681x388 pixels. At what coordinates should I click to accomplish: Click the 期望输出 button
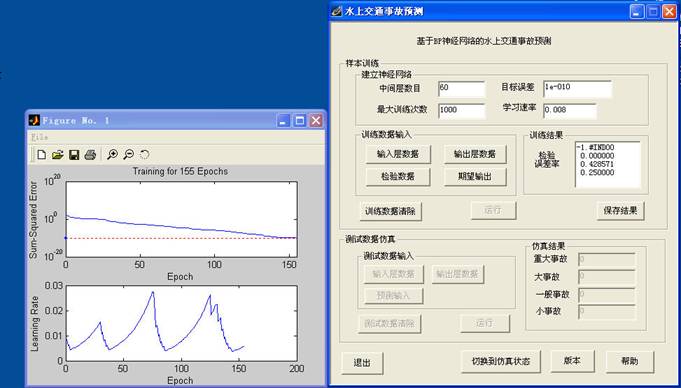pos(475,177)
